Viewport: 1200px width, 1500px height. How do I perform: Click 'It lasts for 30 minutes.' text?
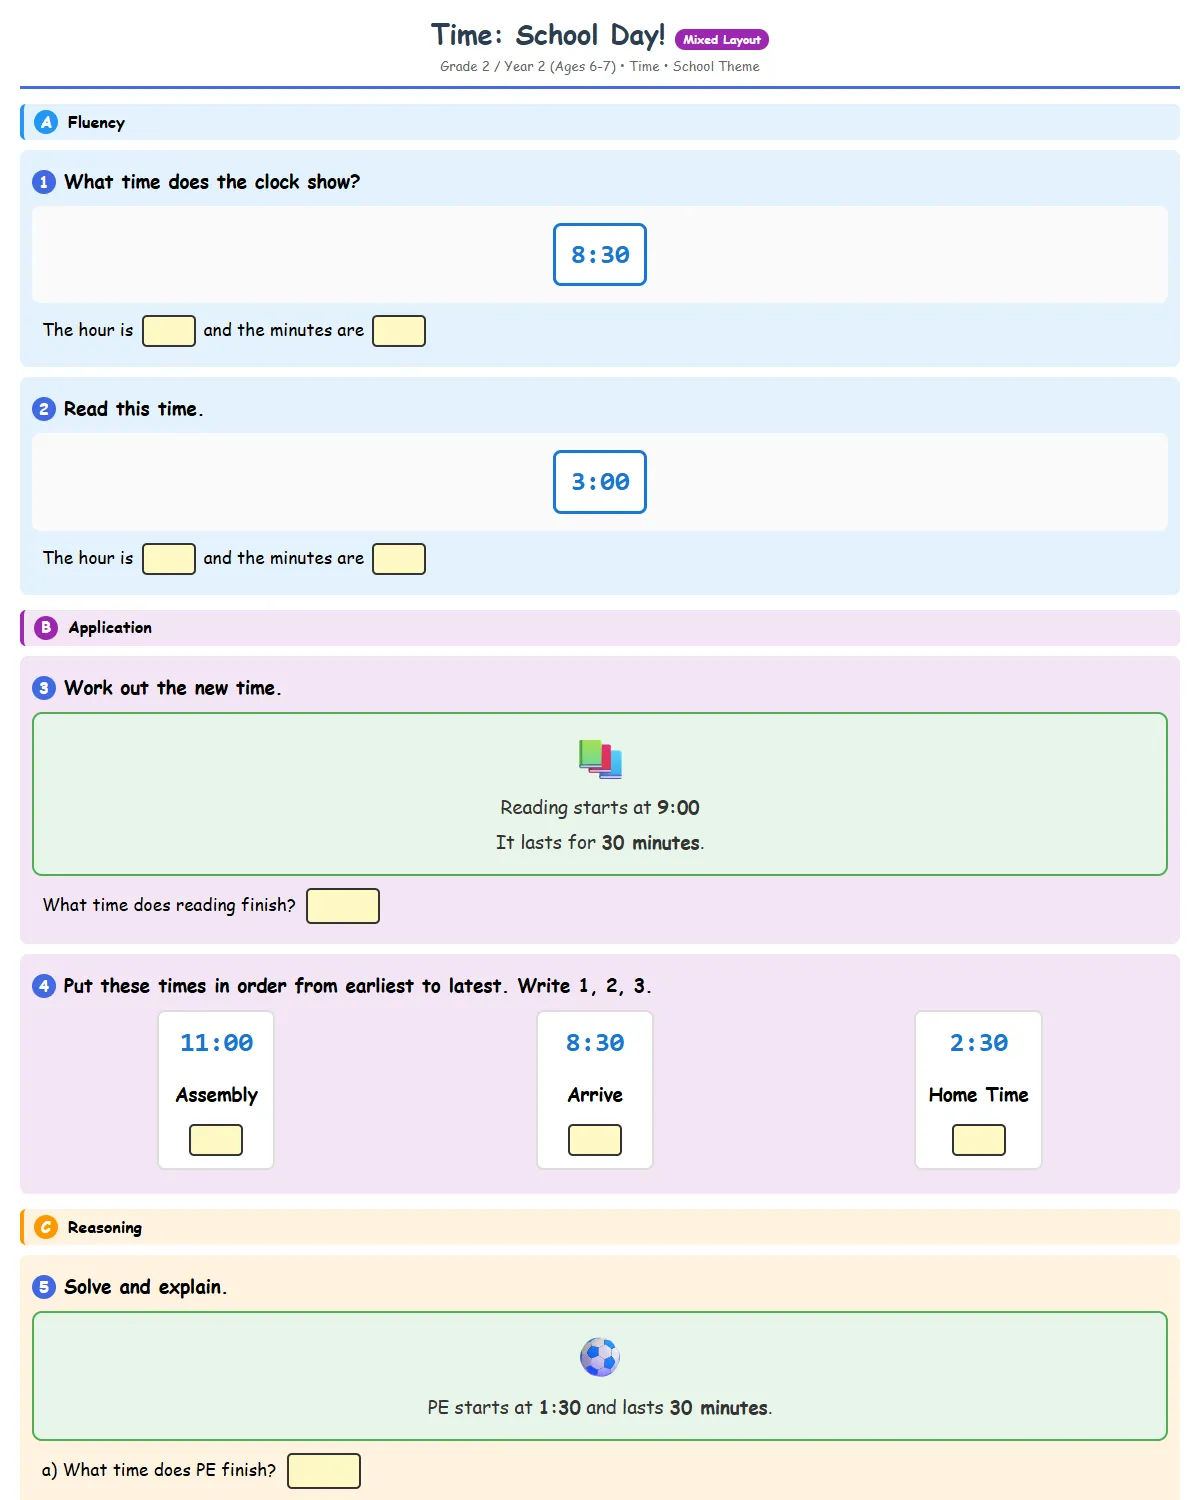pyautogui.click(x=600, y=842)
